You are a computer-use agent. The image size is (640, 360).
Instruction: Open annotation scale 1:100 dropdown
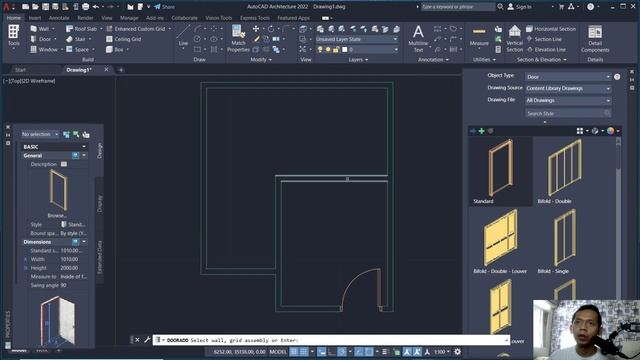point(442,351)
